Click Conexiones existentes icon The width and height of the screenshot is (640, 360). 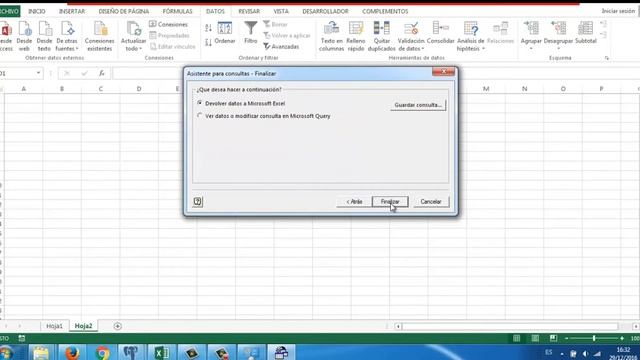100,37
